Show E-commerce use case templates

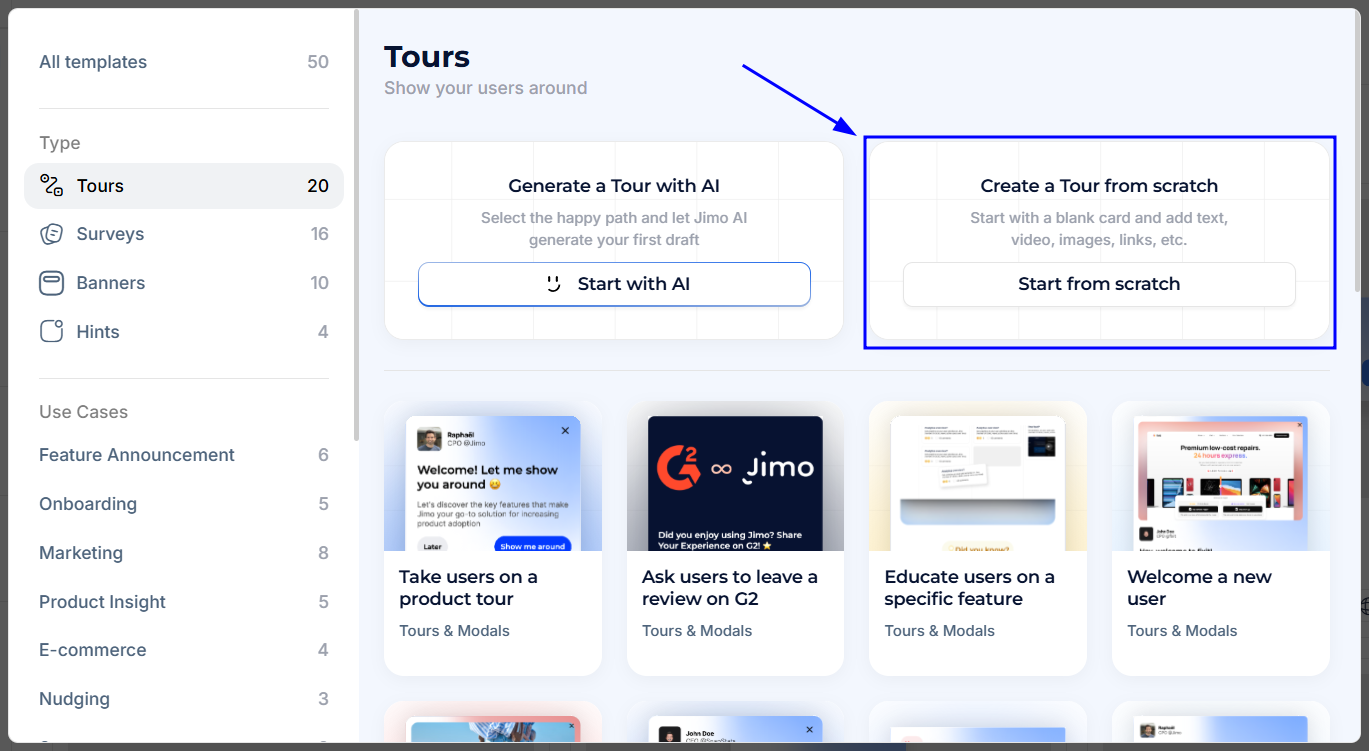coord(92,650)
